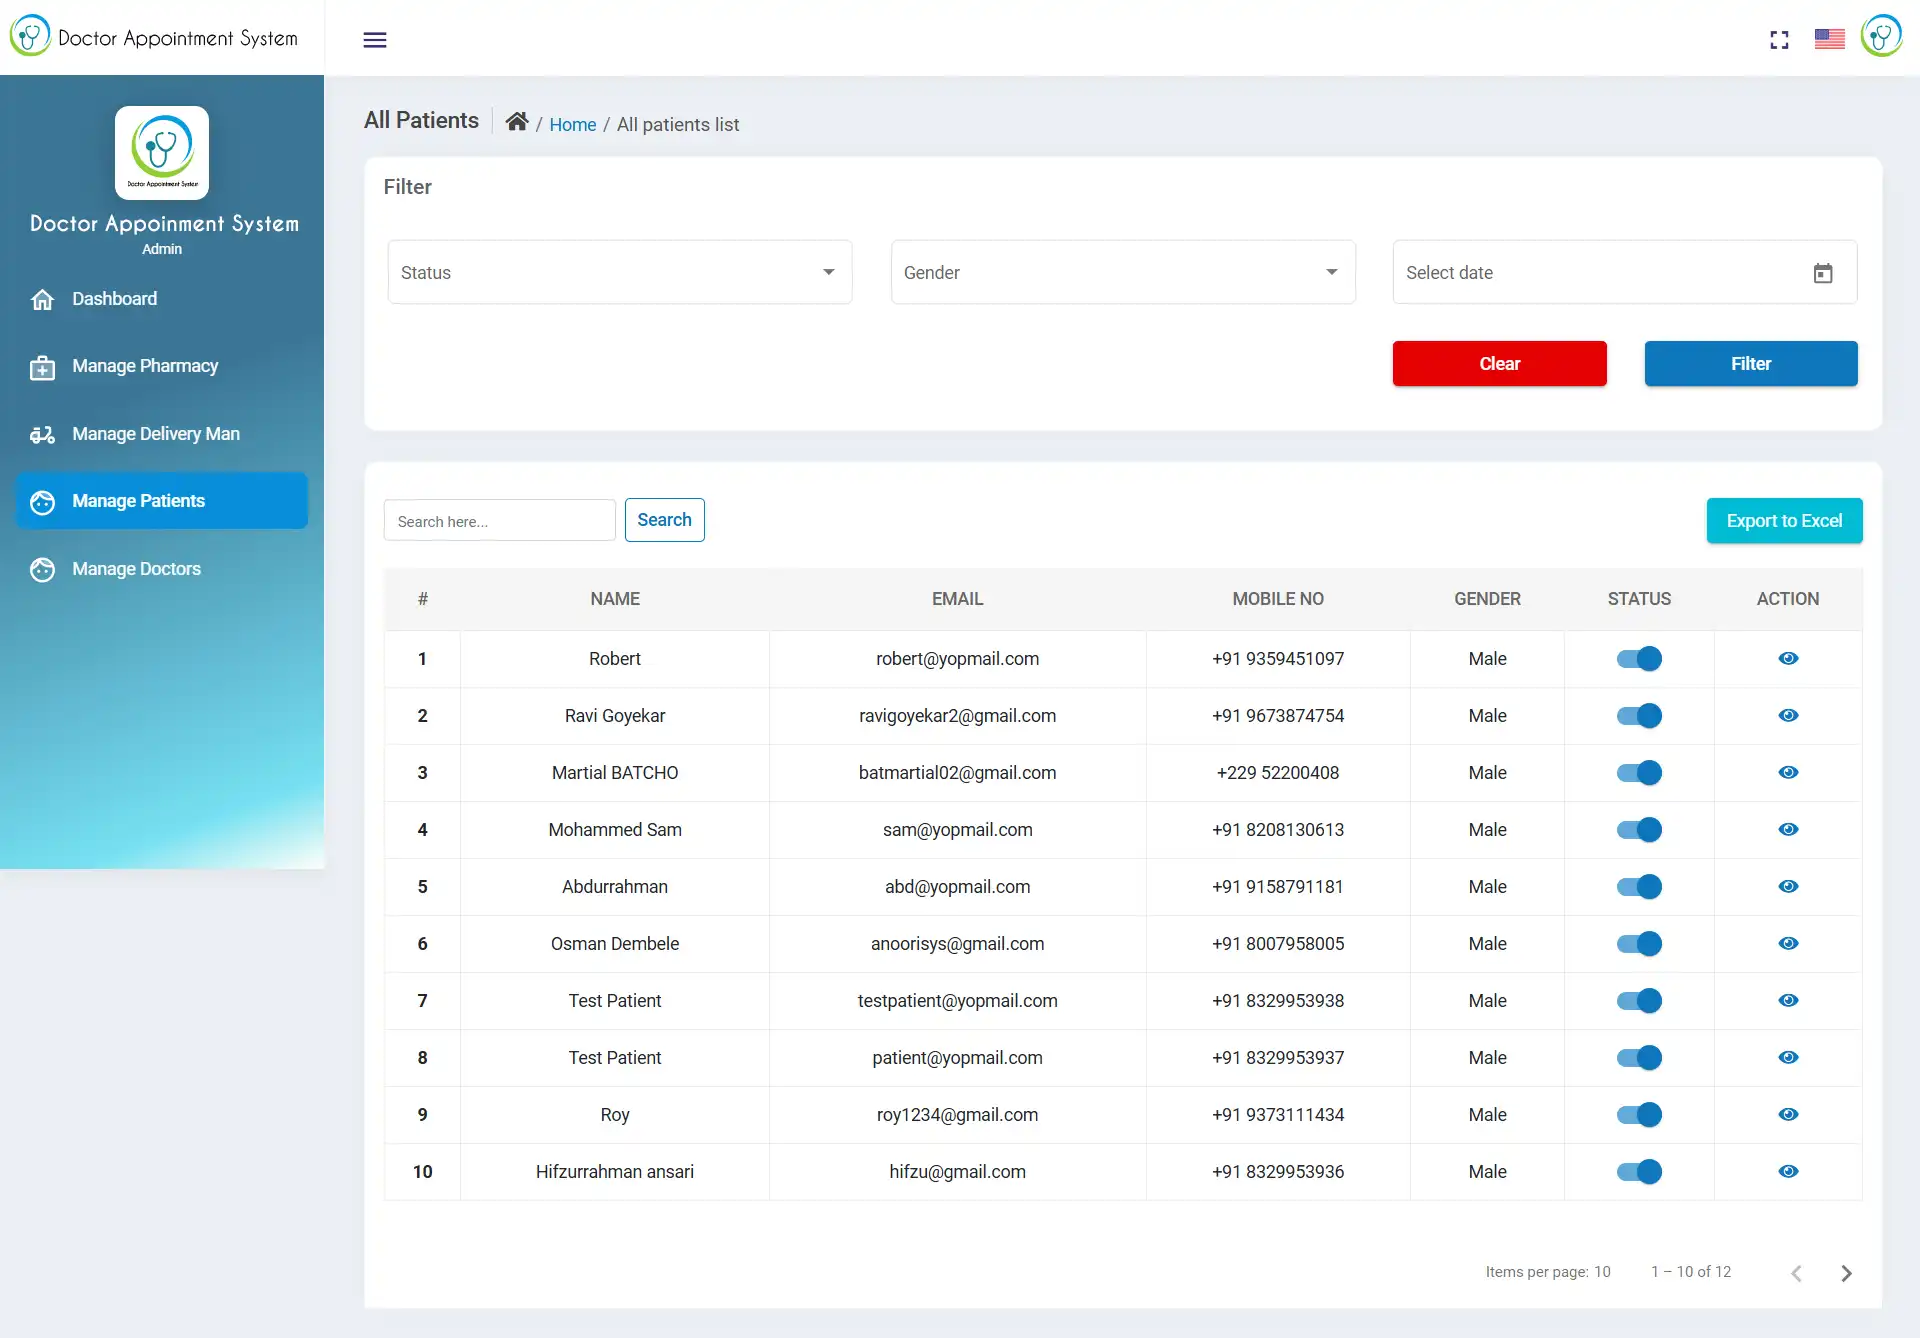The width and height of the screenshot is (1920, 1338).
Task: Click robert@yopmail.com email cell
Action: [x=957, y=659]
